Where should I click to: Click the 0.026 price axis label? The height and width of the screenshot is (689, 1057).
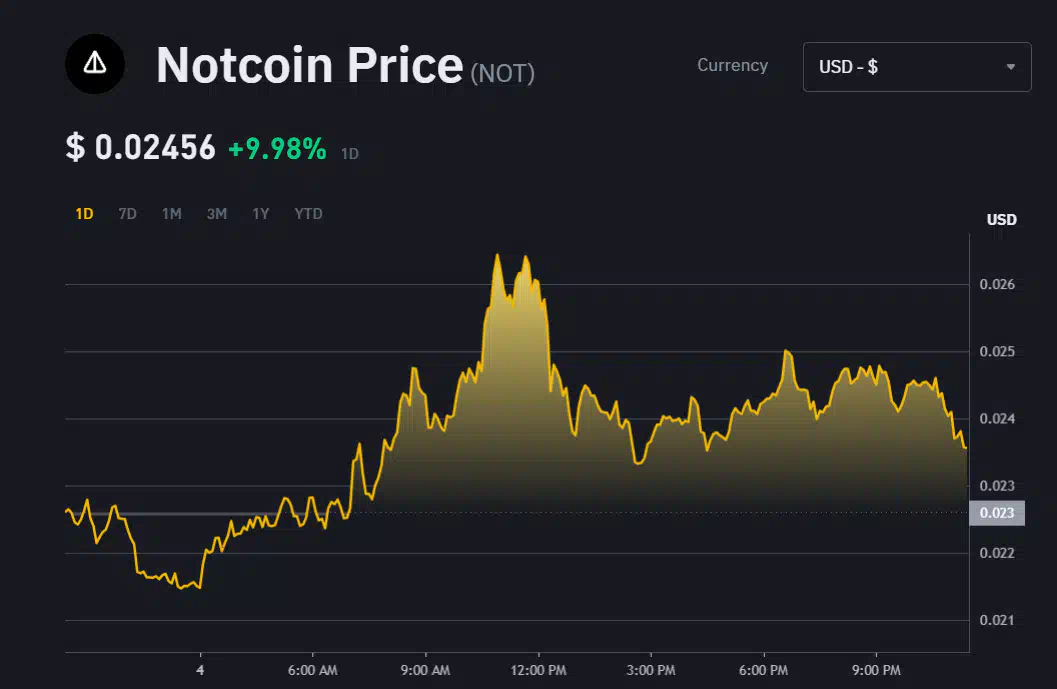[997, 285]
